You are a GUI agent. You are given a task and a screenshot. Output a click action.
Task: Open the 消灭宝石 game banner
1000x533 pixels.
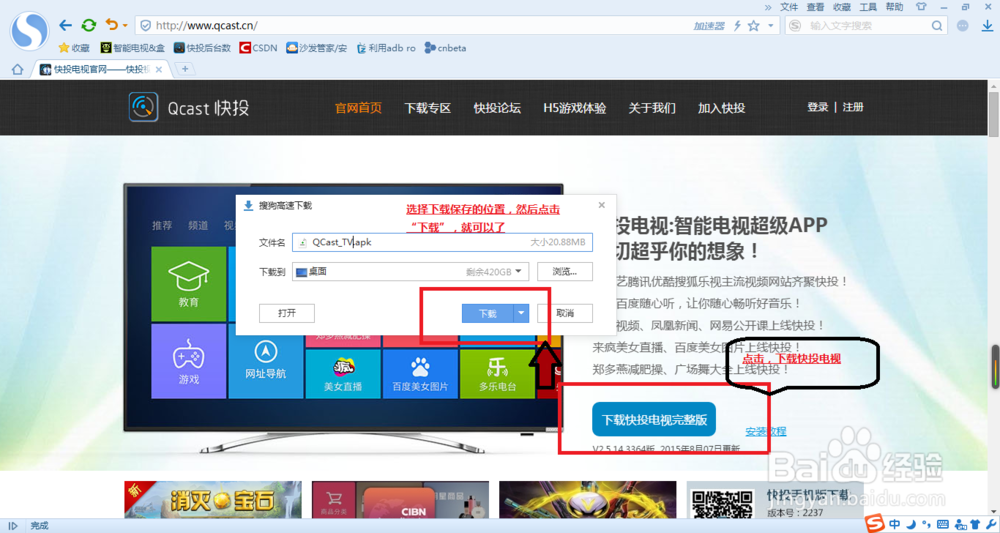click(213, 499)
